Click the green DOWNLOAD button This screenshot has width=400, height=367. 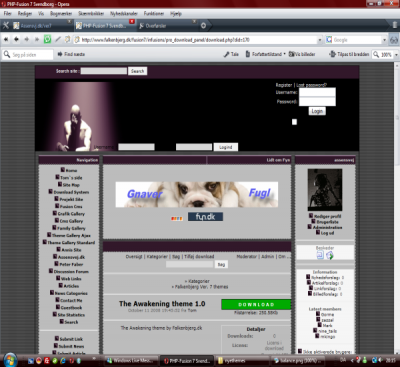point(256,305)
